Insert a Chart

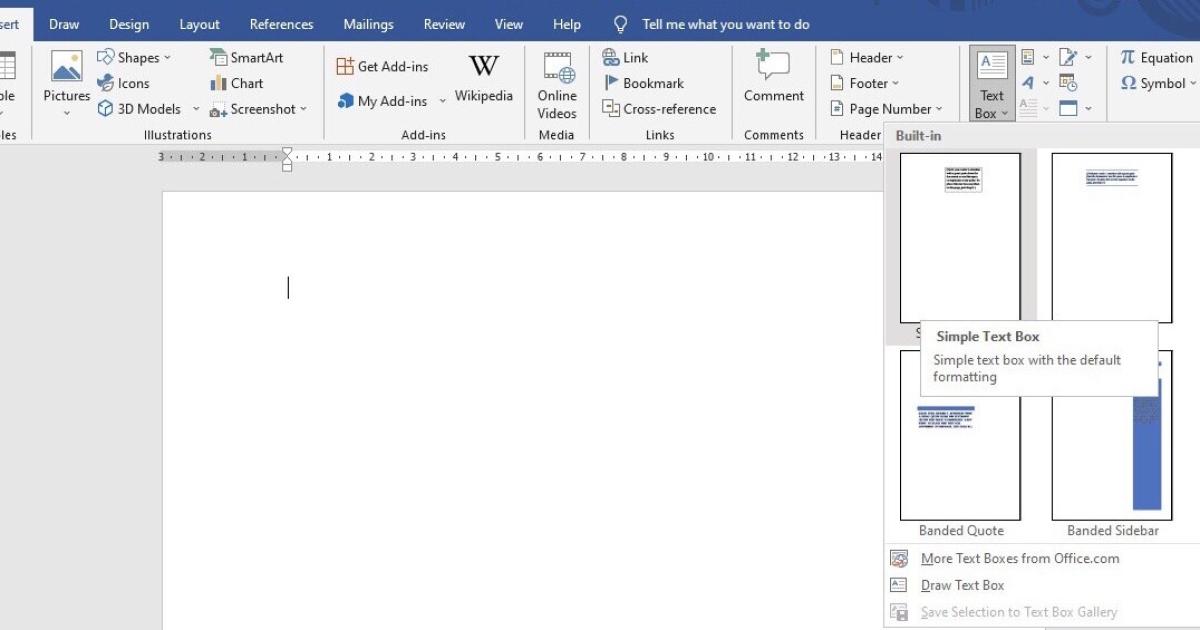tap(237, 83)
